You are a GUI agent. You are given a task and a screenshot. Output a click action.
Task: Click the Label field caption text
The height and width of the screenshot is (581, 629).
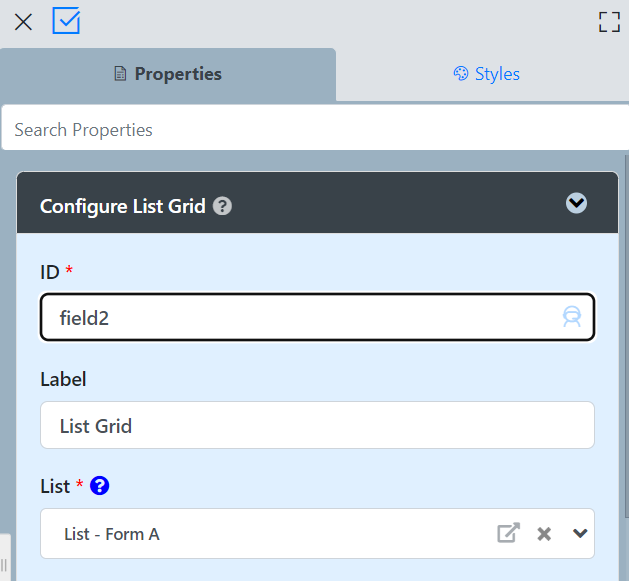tap(63, 379)
